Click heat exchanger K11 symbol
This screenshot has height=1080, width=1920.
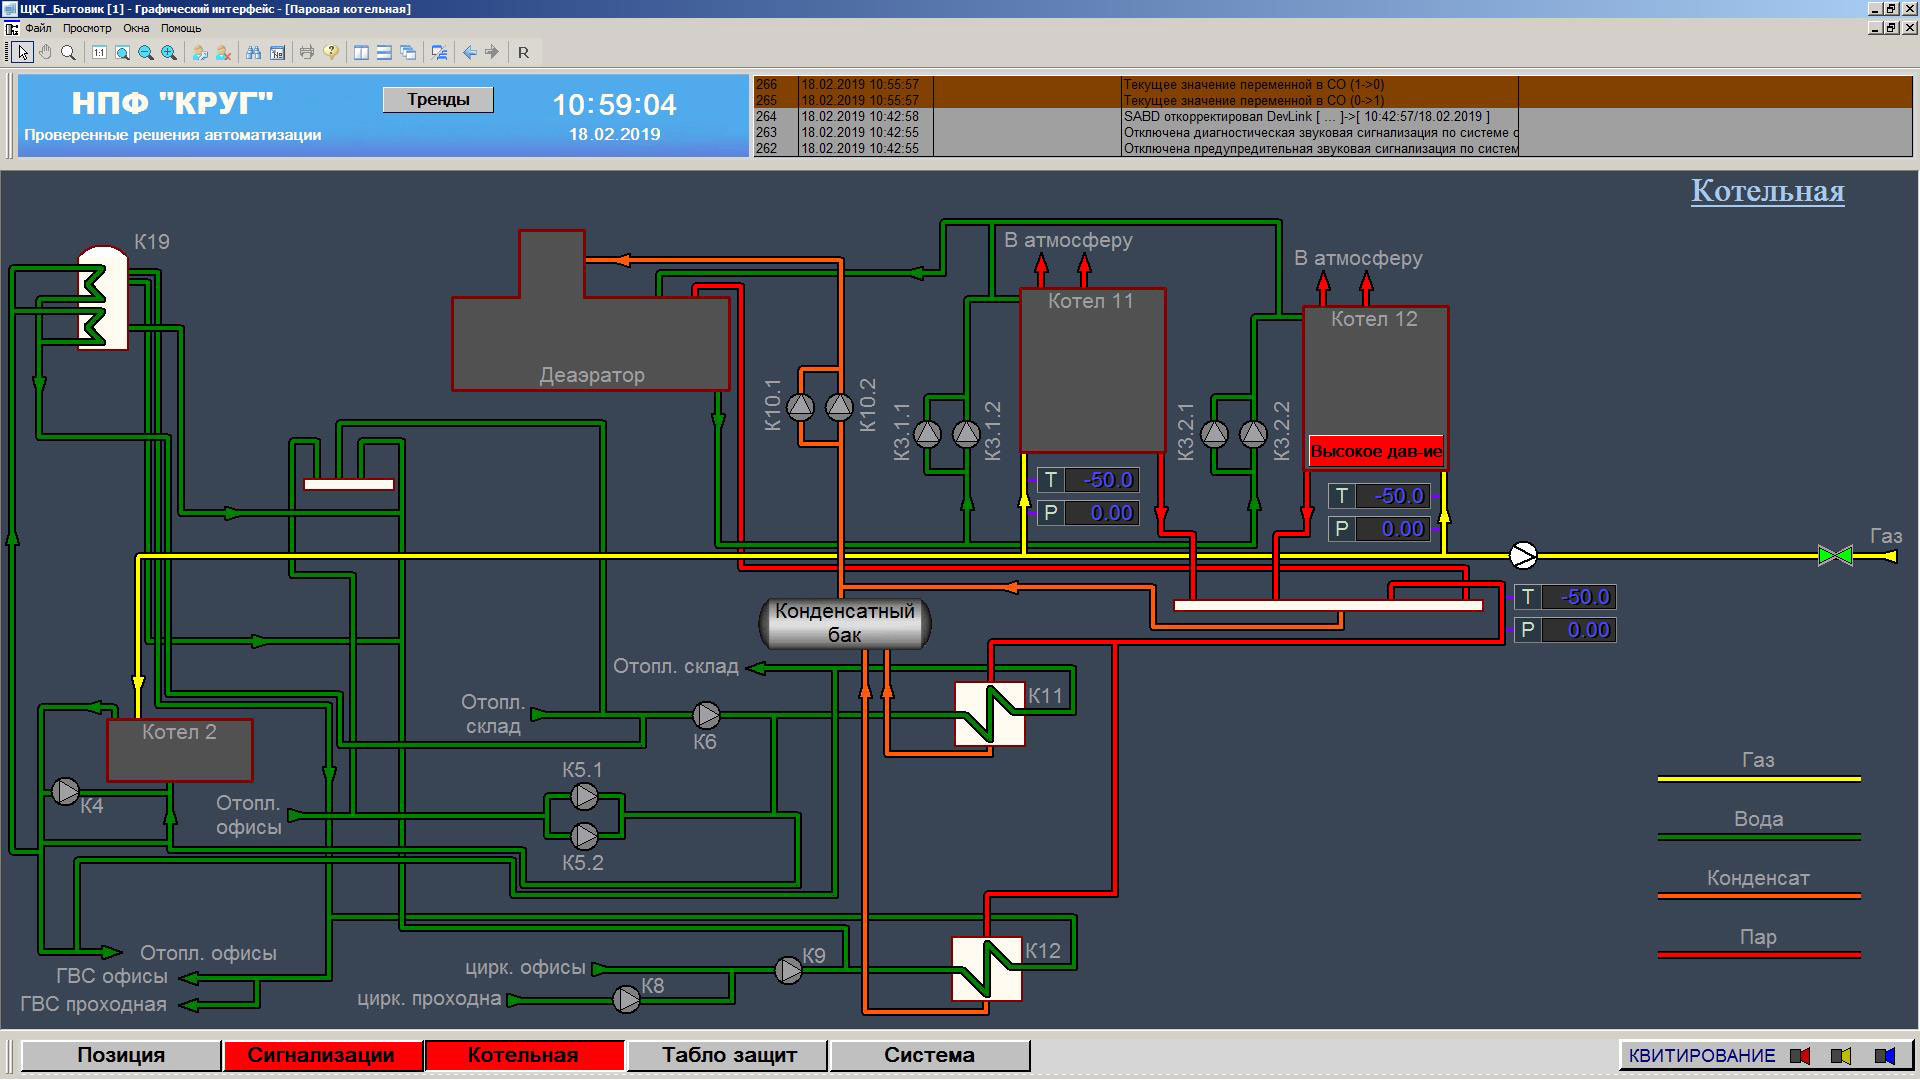990,714
